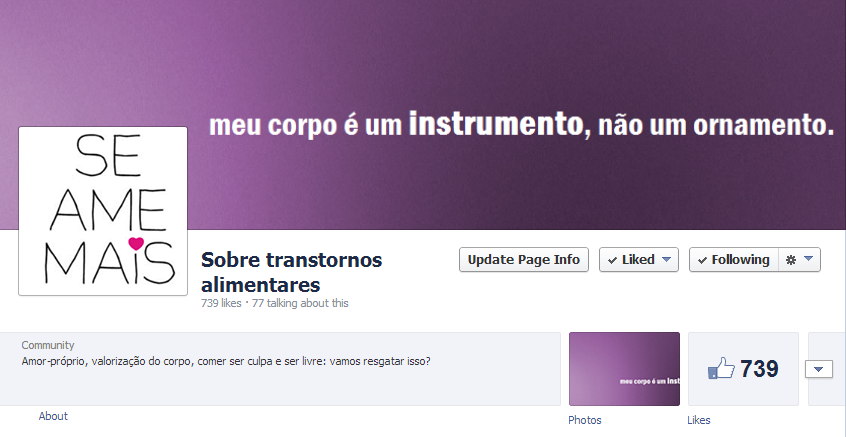Open the dropdown arrow next to gear
Viewport: 846px width, 437px height.
pos(808,259)
